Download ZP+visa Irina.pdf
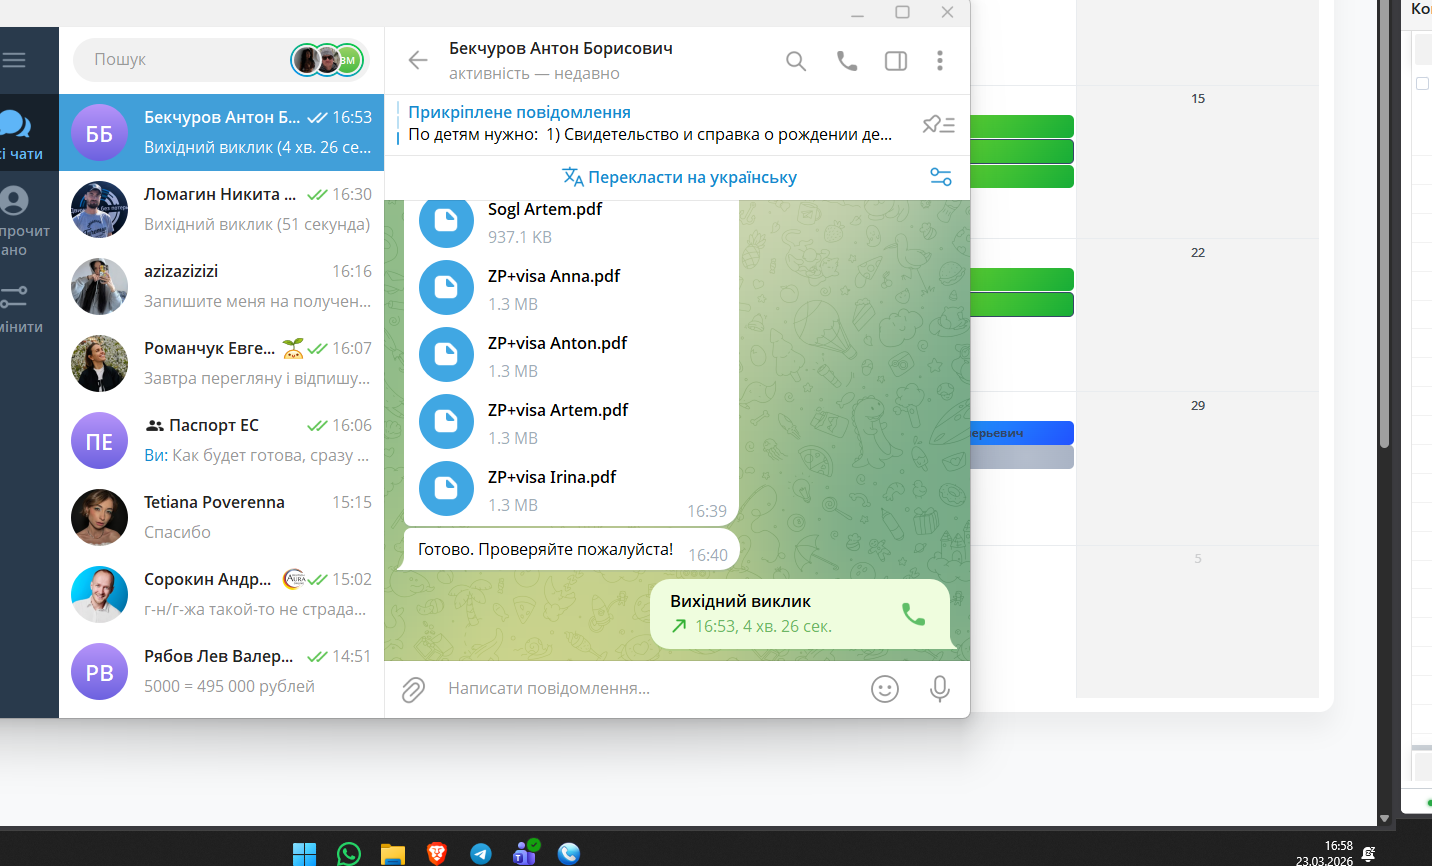The image size is (1432, 866). coord(446,488)
